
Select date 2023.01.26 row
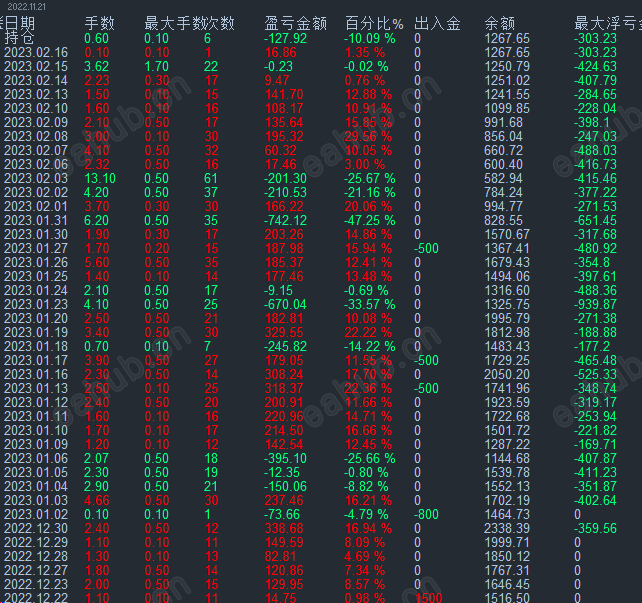coord(36,262)
